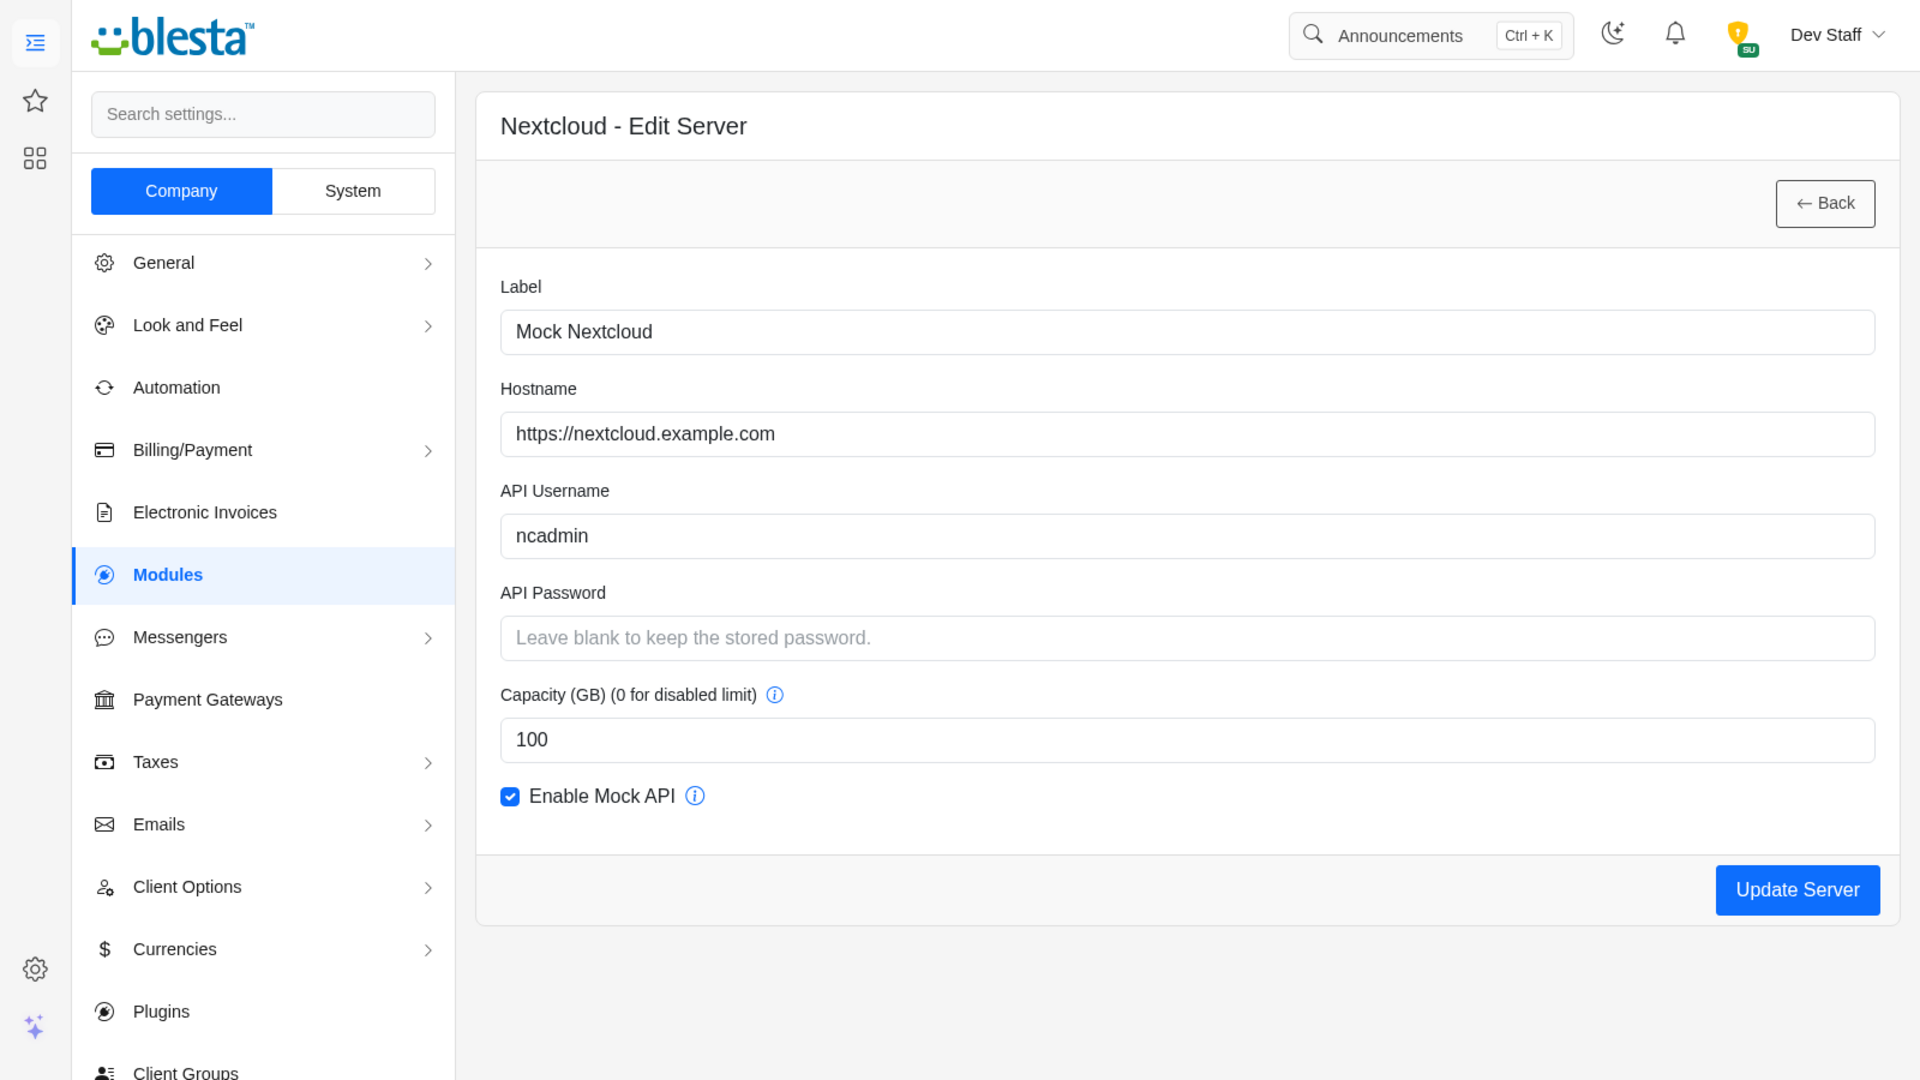Click the Modules plug icon

point(104,575)
